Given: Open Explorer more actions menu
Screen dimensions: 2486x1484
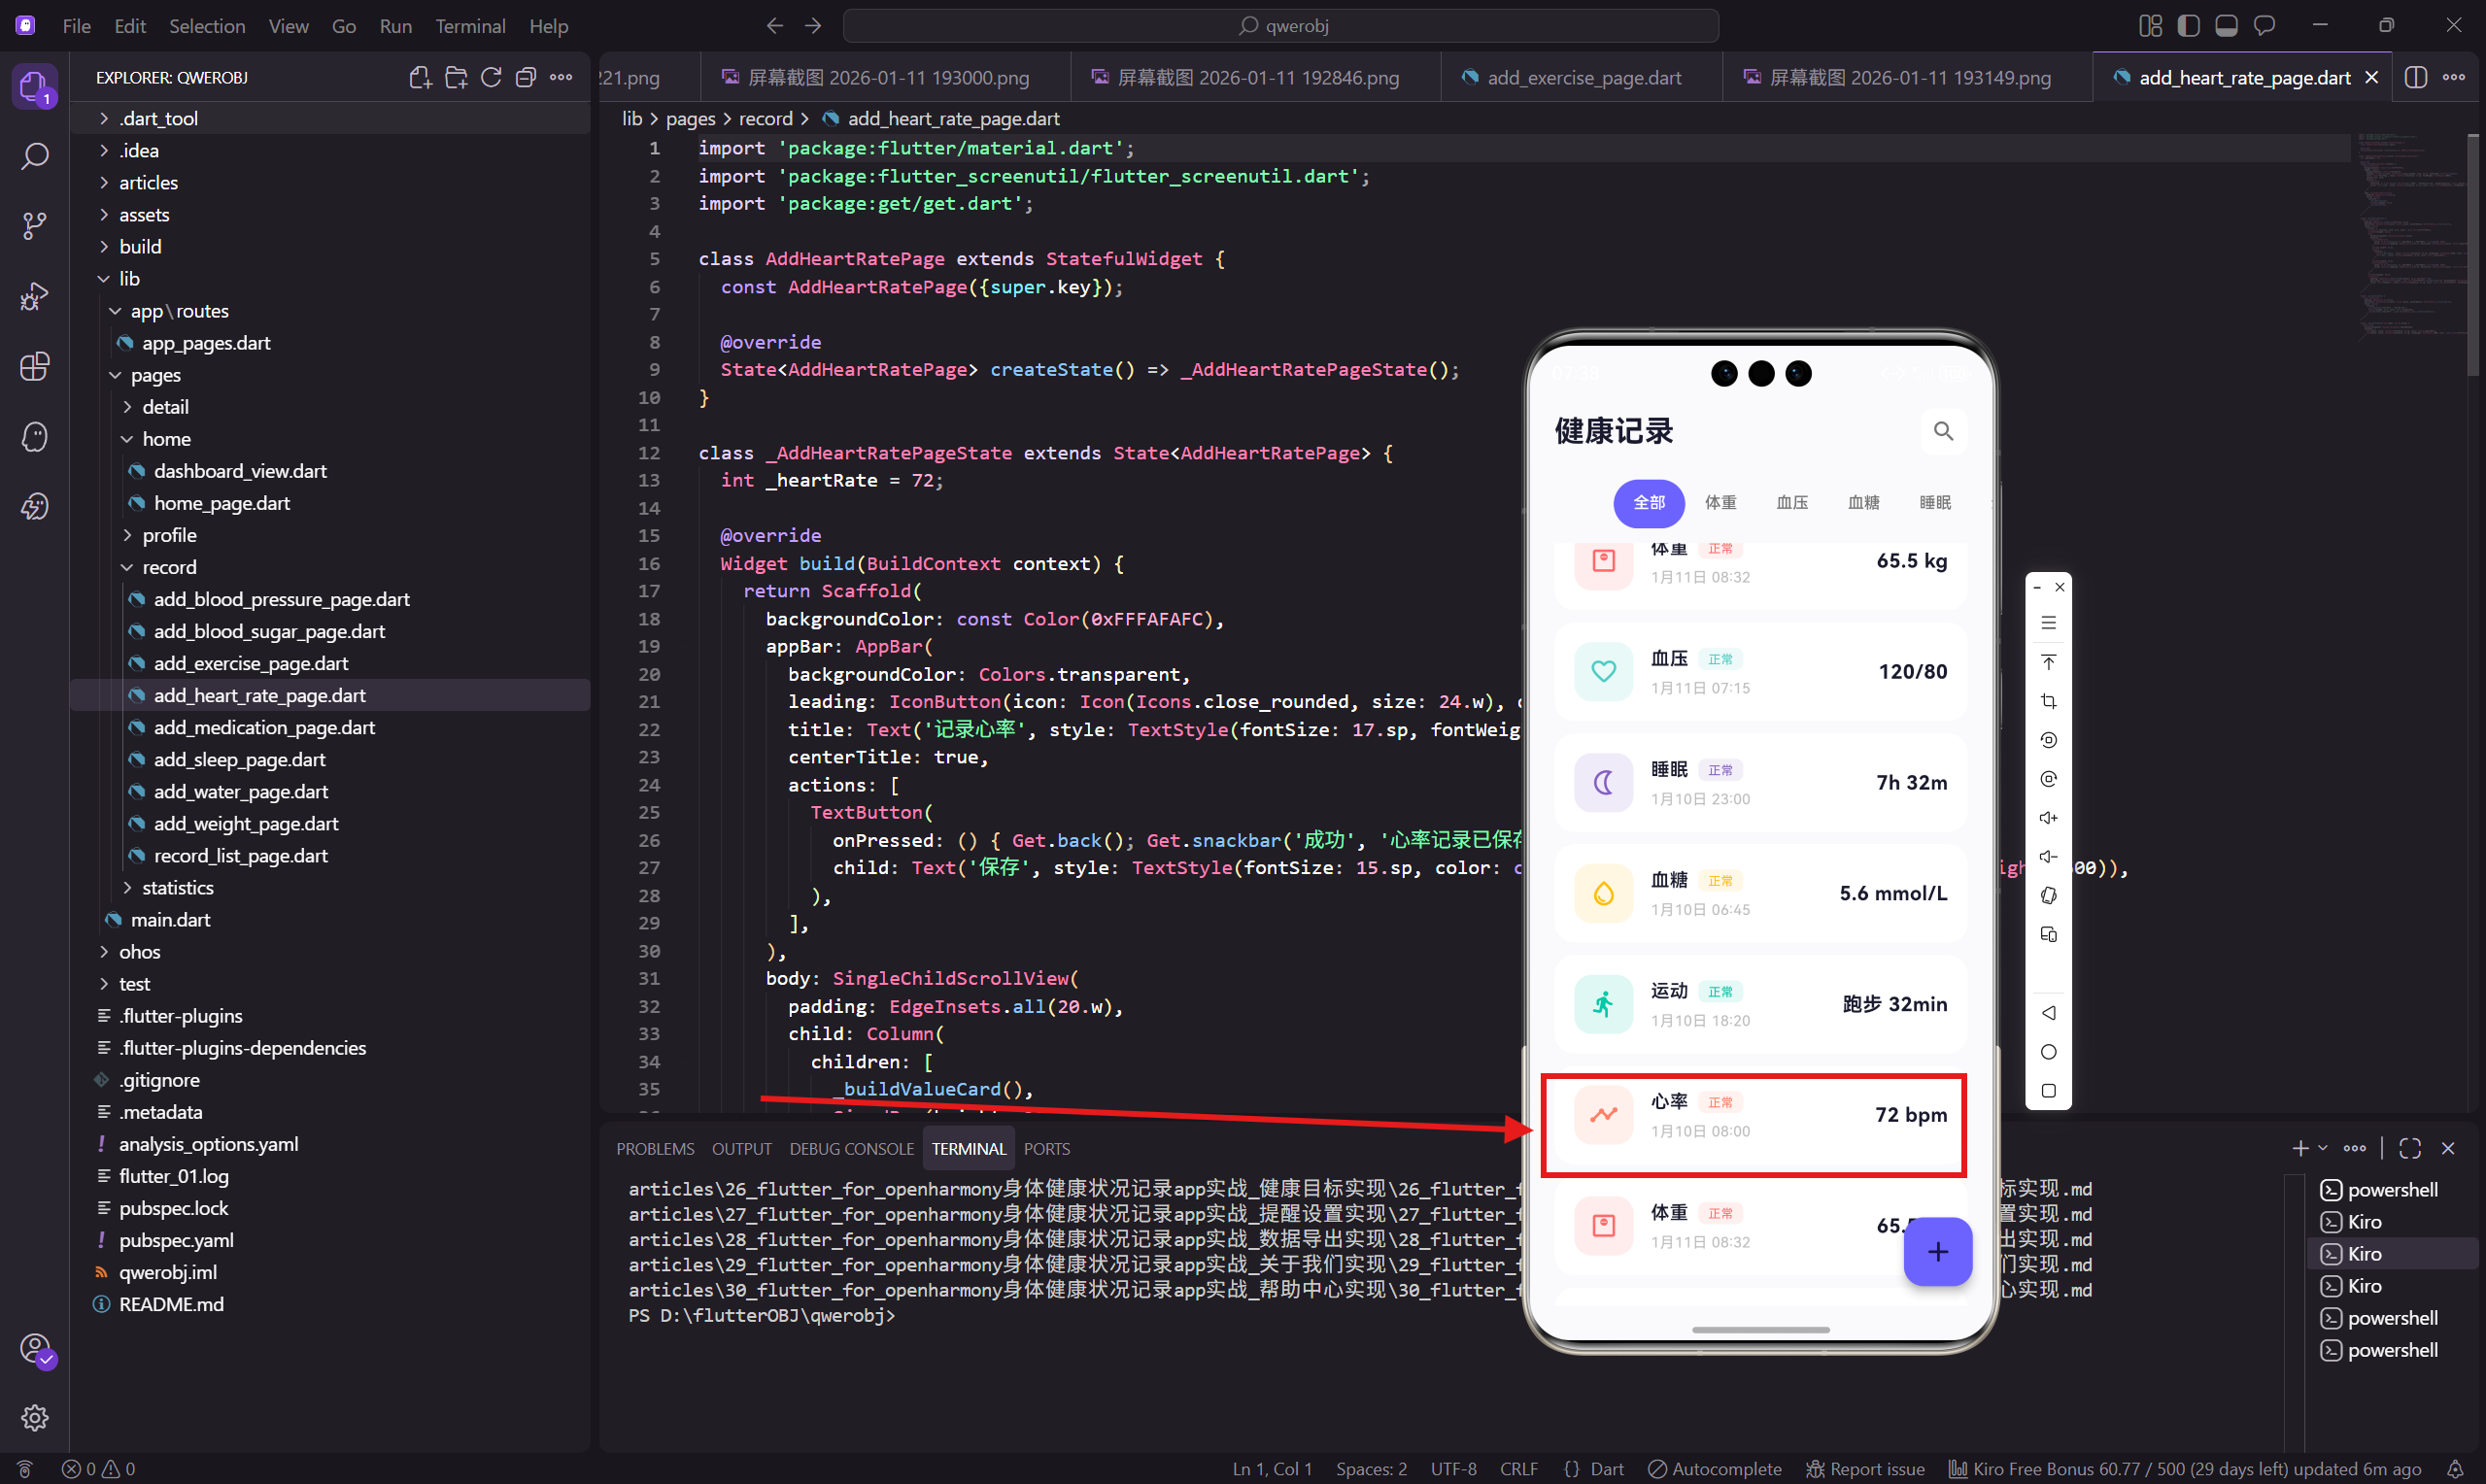Looking at the screenshot, I should [x=561, y=77].
